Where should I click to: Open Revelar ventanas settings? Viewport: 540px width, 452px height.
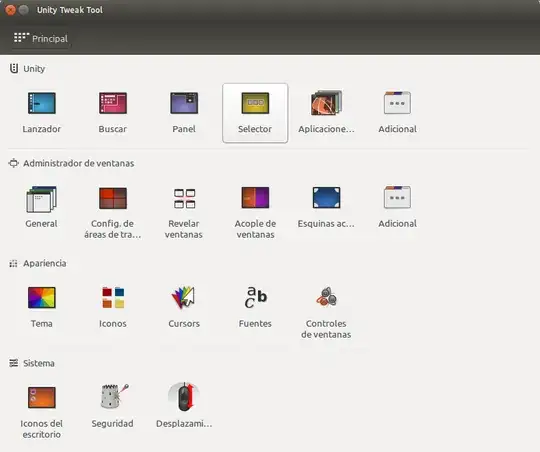coord(184,213)
